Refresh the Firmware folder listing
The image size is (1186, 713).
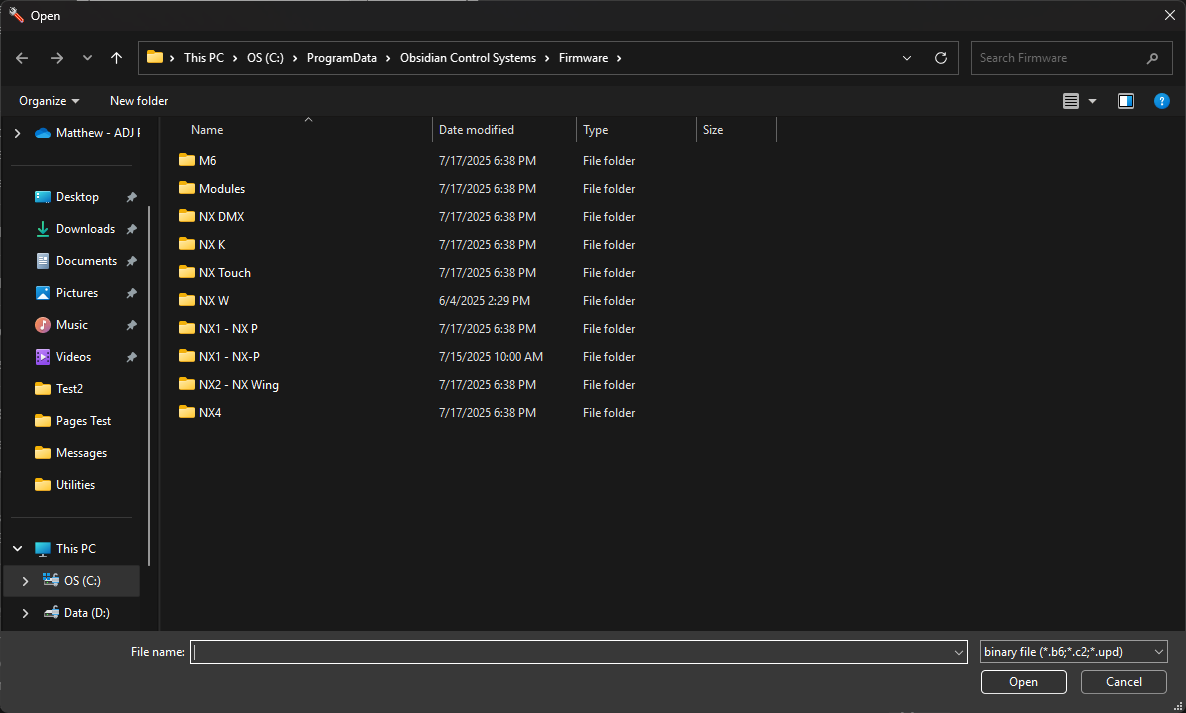[940, 58]
